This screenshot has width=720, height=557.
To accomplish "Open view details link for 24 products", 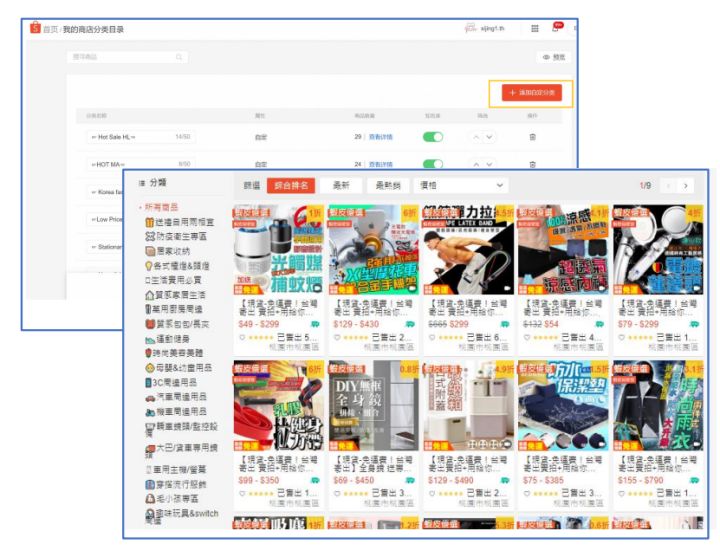I will pyautogui.click(x=381, y=164).
